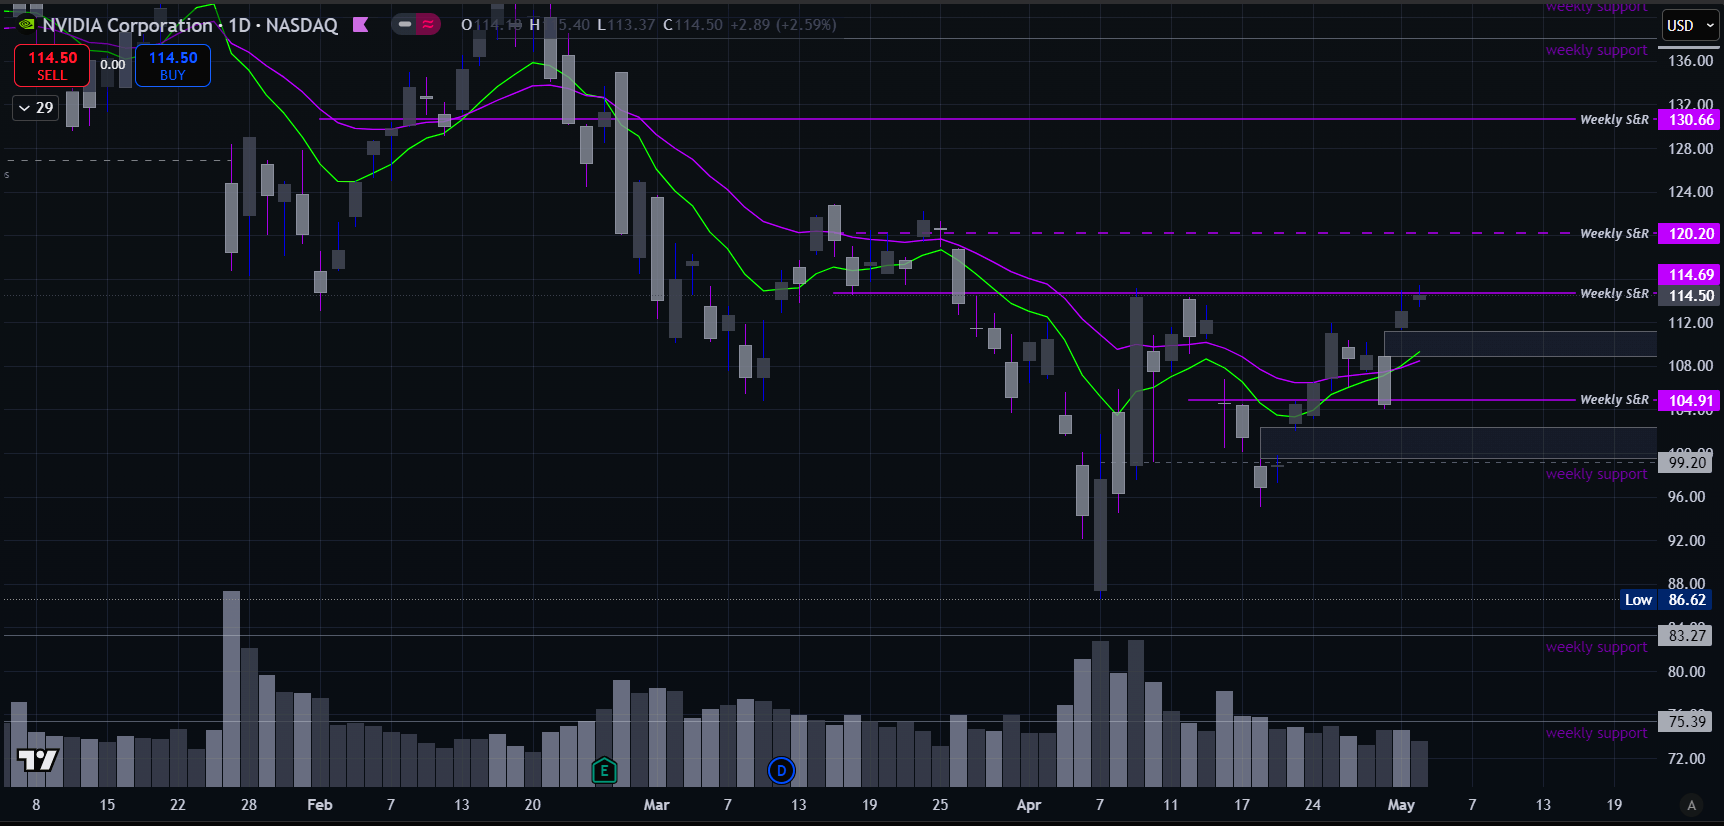
Task: Click the 0.00 spread value
Action: 113,65
